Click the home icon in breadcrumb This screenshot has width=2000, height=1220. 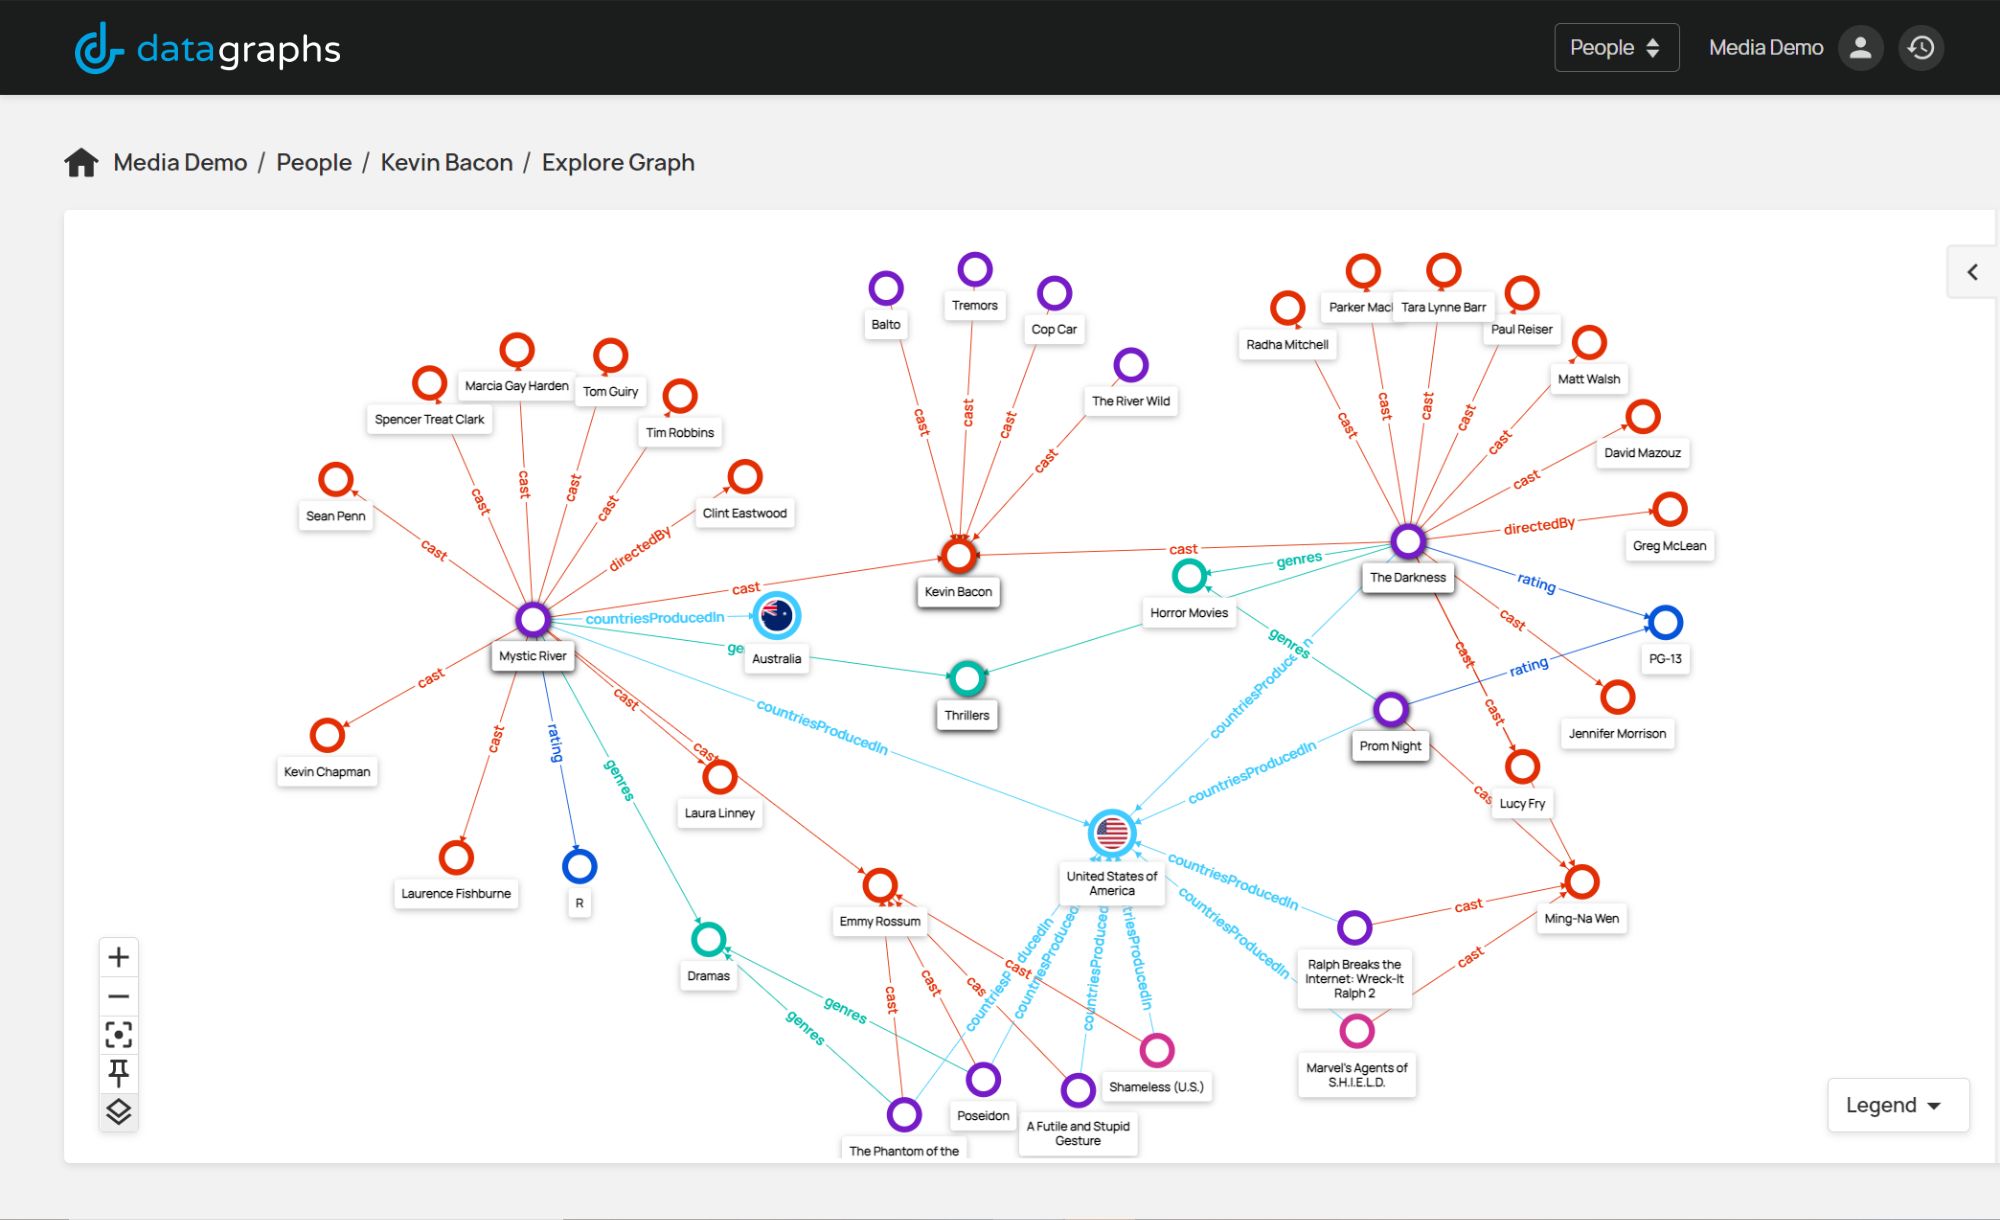81,162
